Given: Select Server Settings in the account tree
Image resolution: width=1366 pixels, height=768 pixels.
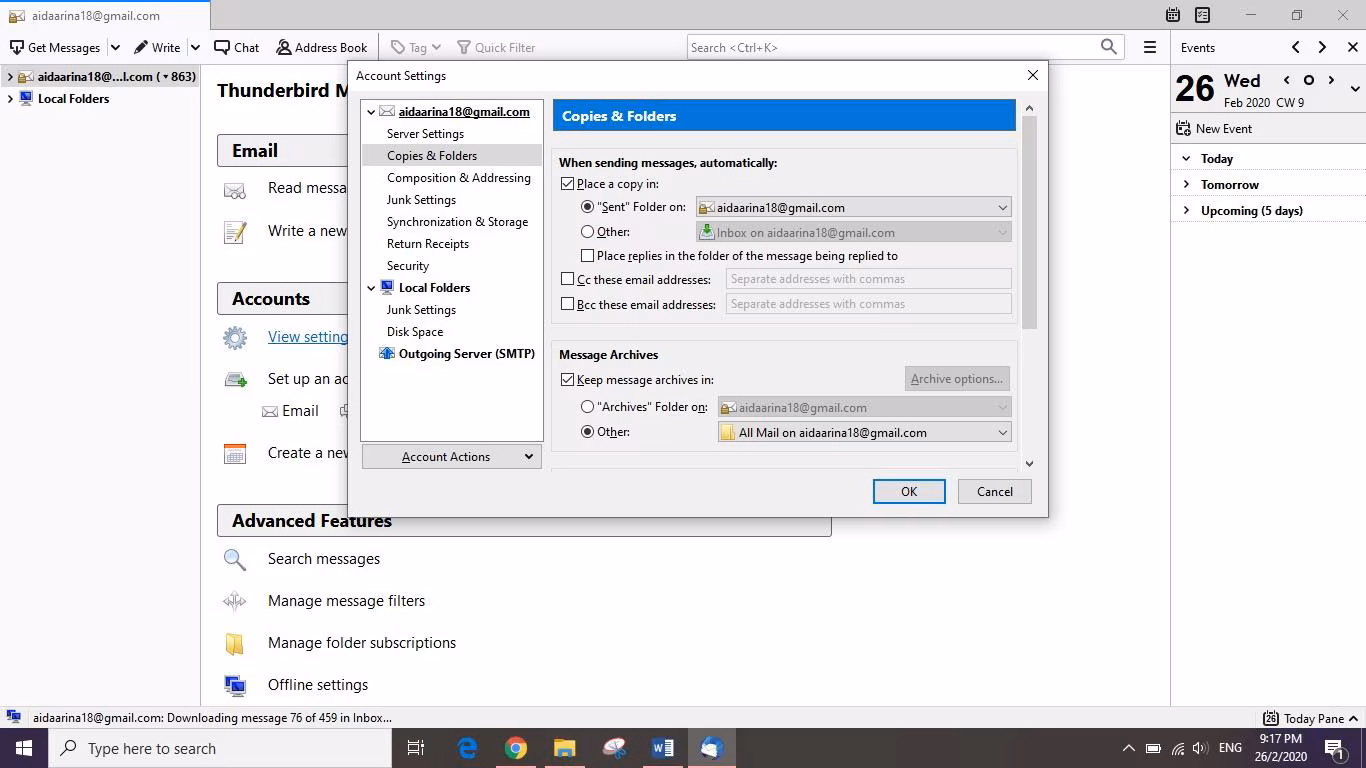Looking at the screenshot, I should coord(425,134).
